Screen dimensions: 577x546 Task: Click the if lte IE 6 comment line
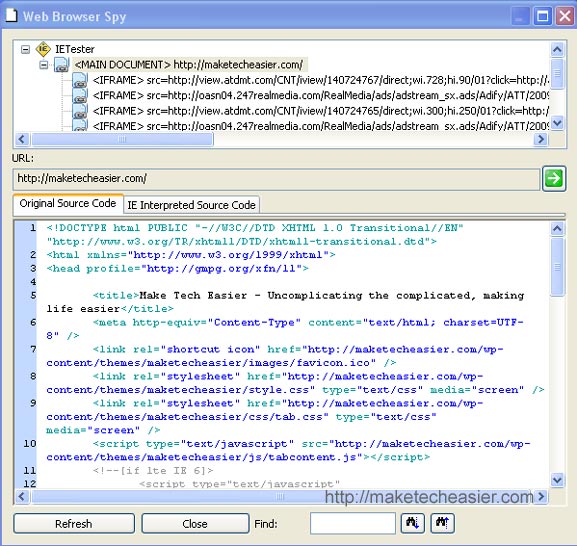click(153, 470)
